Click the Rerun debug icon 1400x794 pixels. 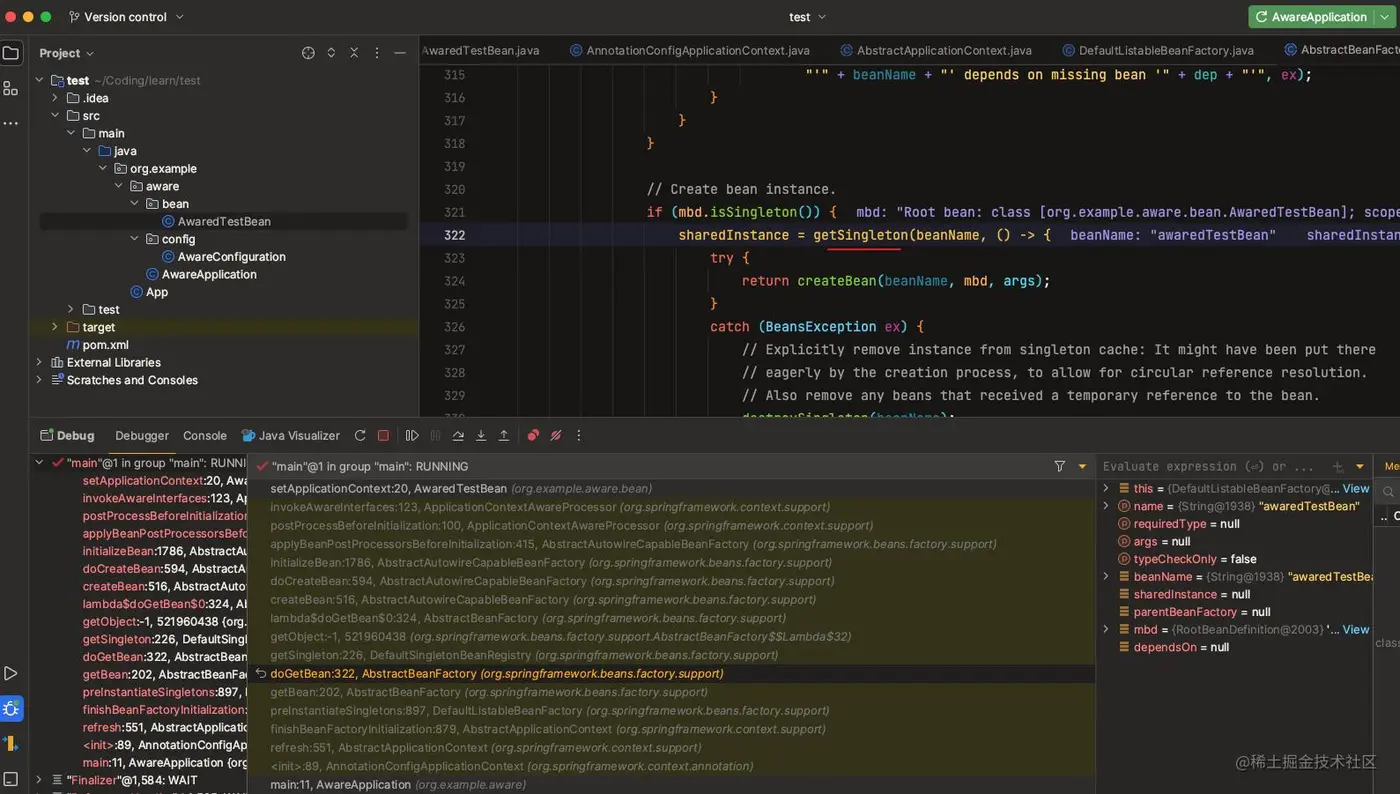coord(360,435)
